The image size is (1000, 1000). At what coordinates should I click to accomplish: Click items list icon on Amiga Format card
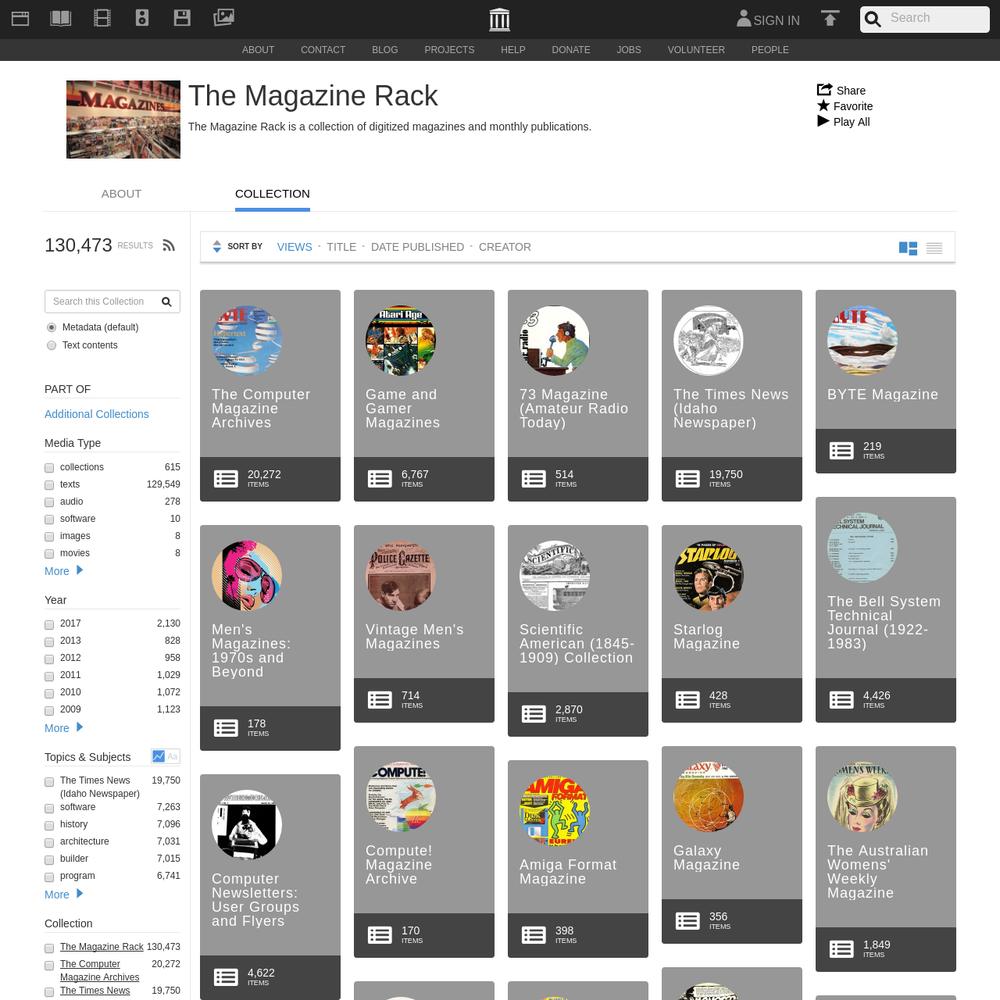click(534, 935)
